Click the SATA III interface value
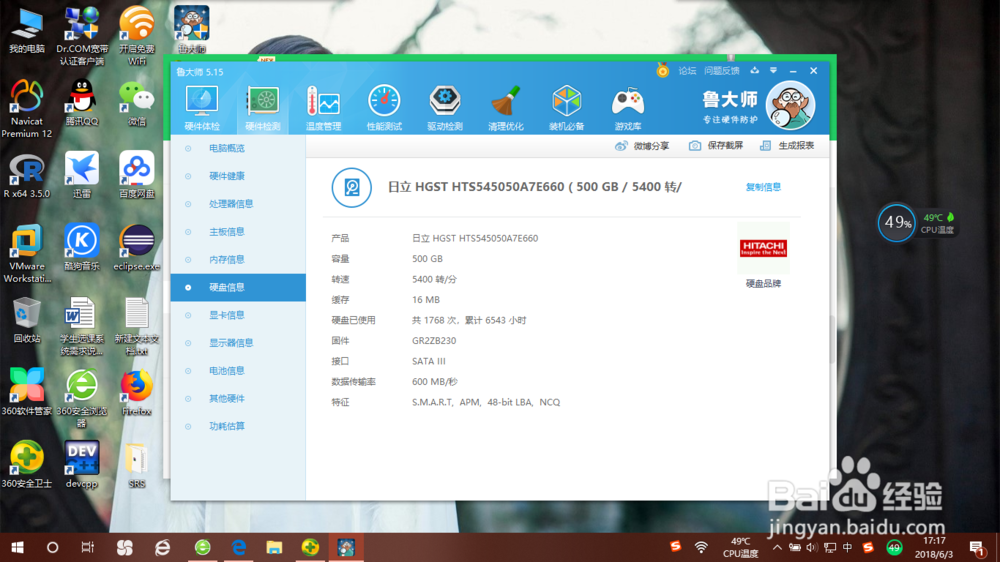 point(429,361)
